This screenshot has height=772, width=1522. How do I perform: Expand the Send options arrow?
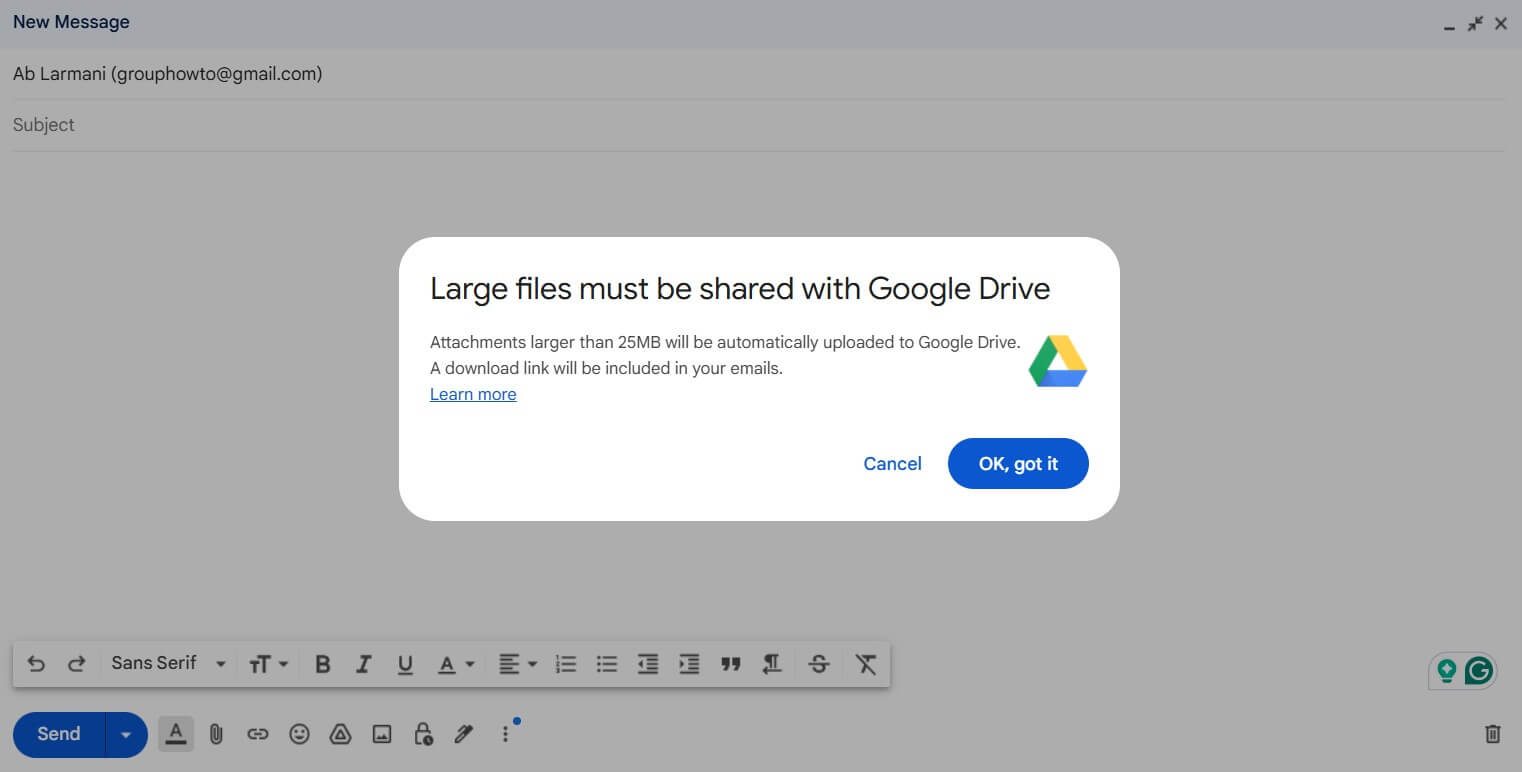click(x=126, y=733)
